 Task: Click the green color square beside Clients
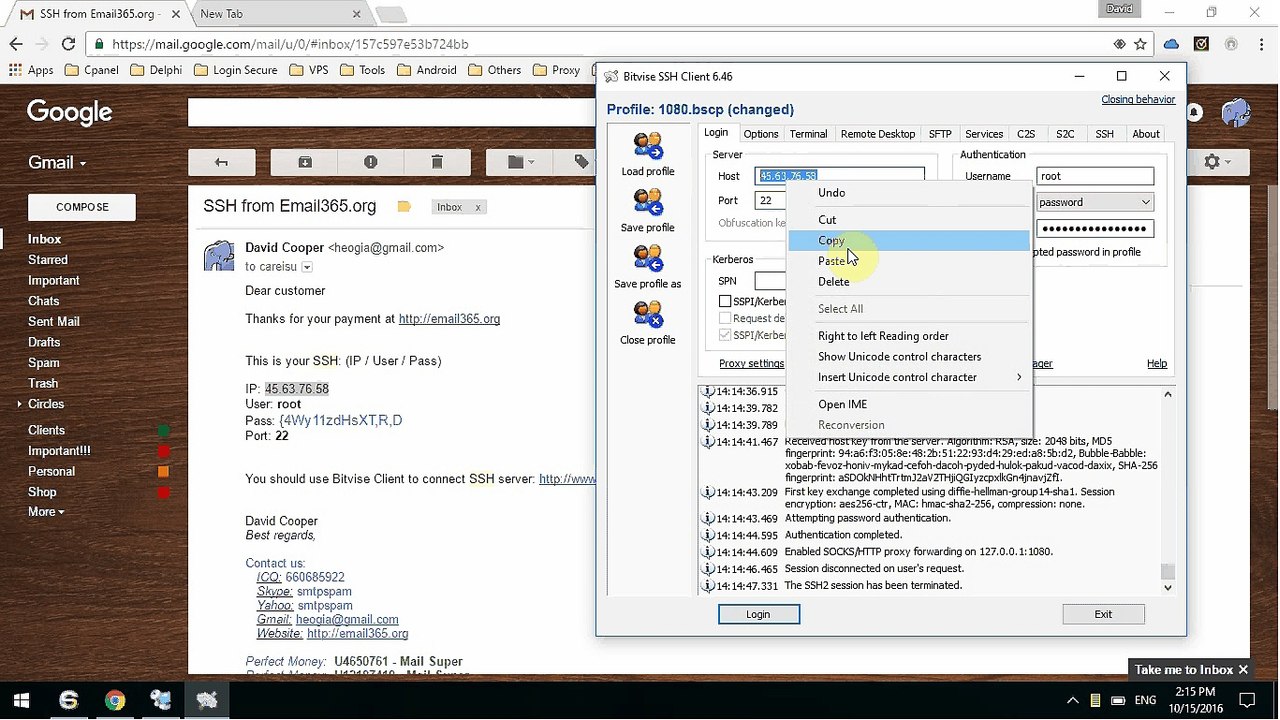point(164,430)
